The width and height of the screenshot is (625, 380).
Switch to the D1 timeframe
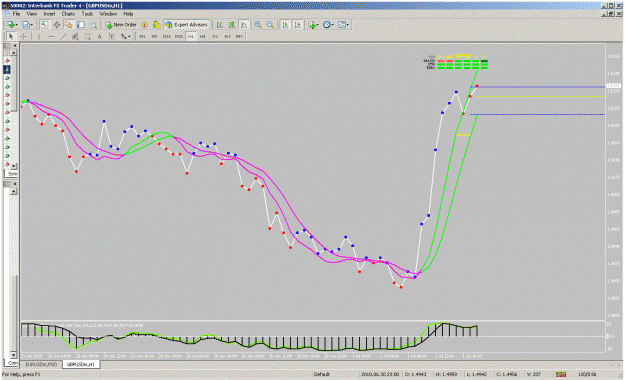pos(215,36)
